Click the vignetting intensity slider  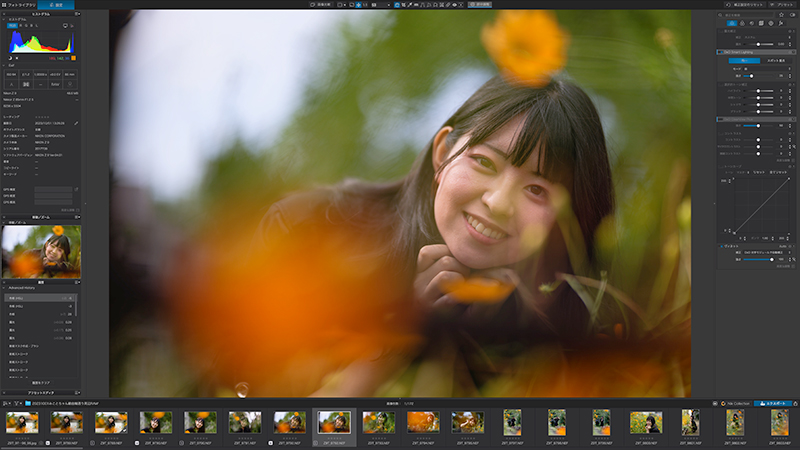(x=759, y=259)
